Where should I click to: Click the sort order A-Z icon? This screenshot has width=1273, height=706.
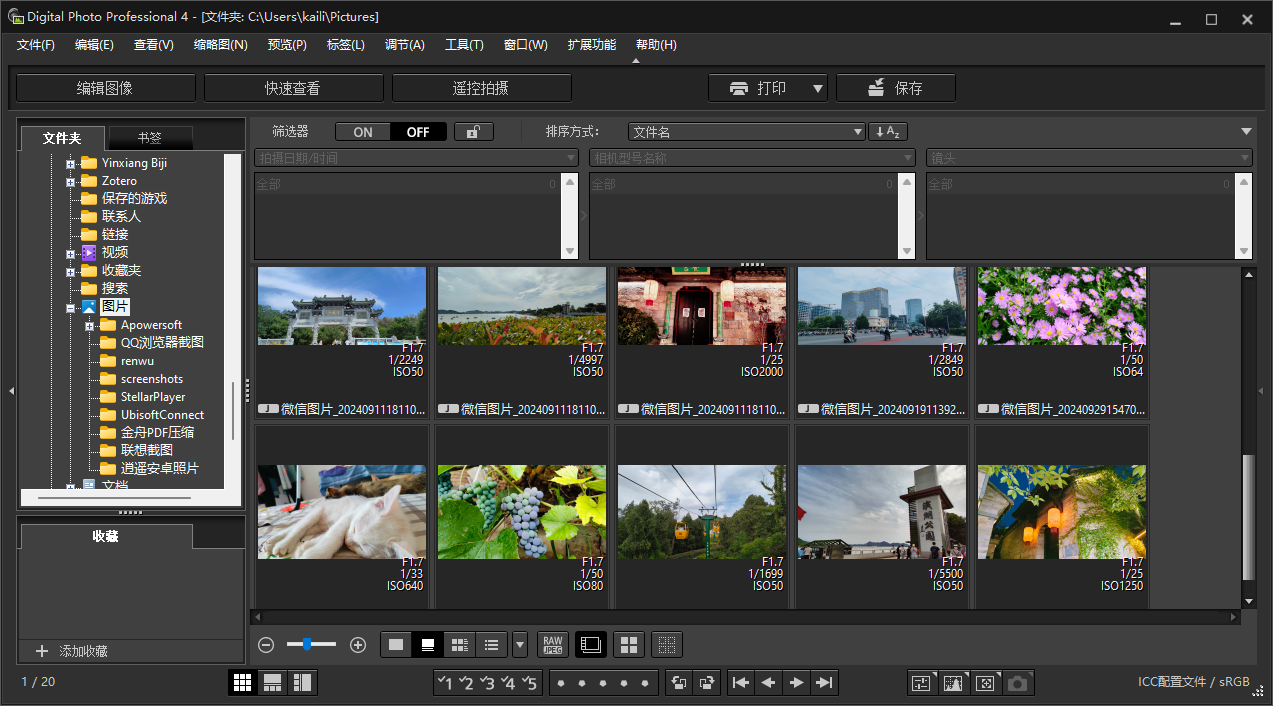click(888, 132)
